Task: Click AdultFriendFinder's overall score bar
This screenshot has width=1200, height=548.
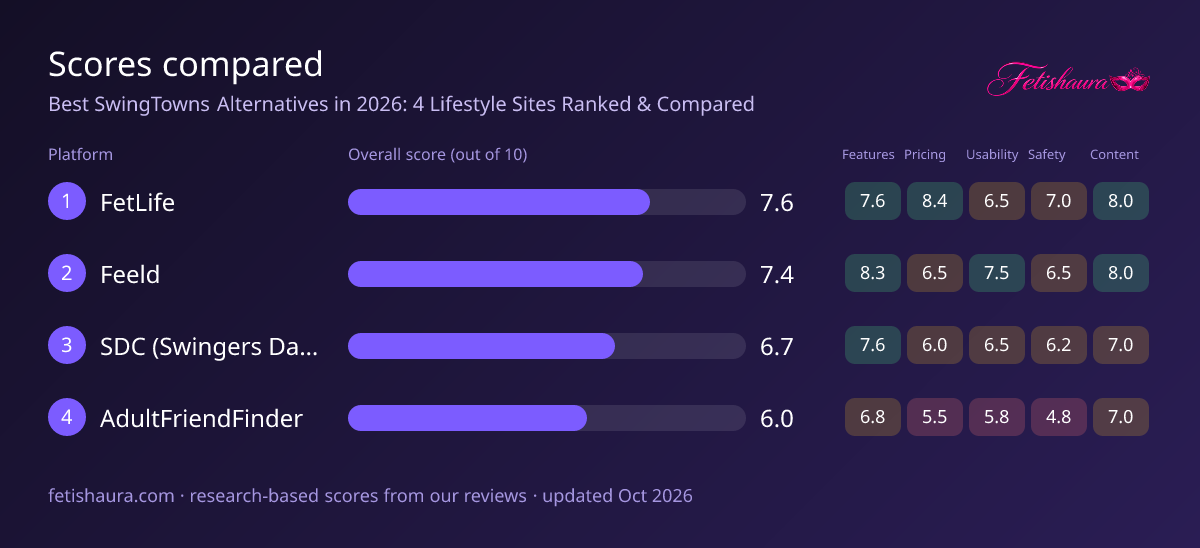Action: point(546,418)
